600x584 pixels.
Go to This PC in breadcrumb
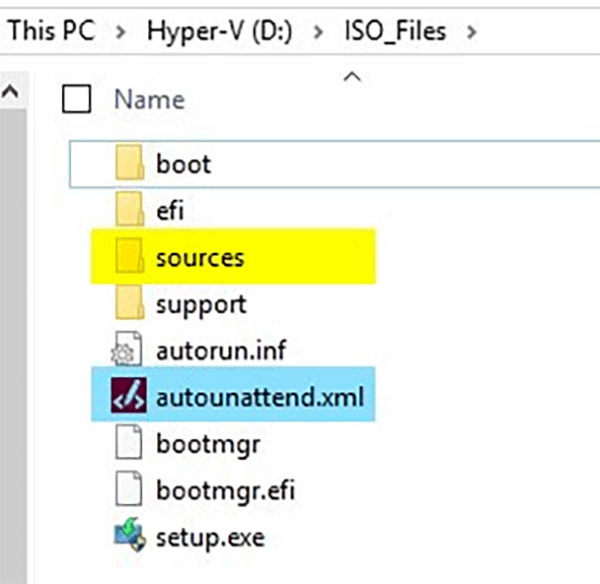click(x=51, y=31)
